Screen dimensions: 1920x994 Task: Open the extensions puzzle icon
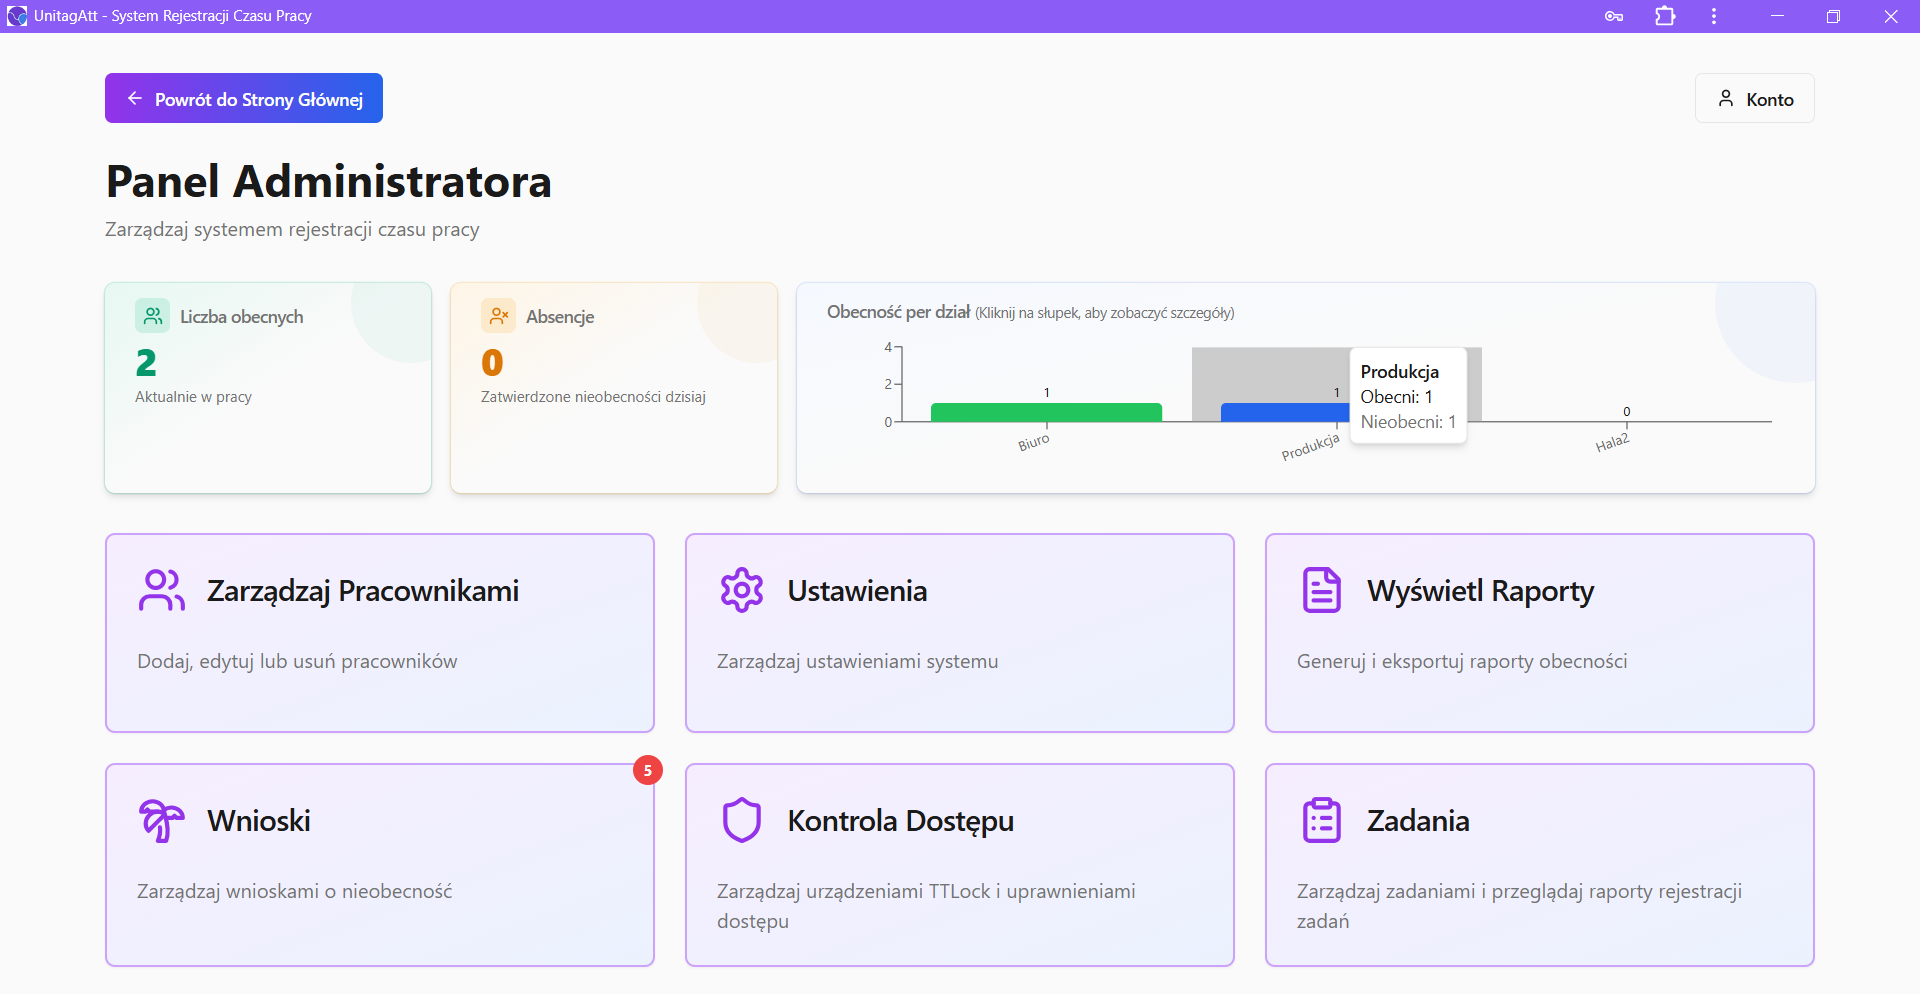1665,16
